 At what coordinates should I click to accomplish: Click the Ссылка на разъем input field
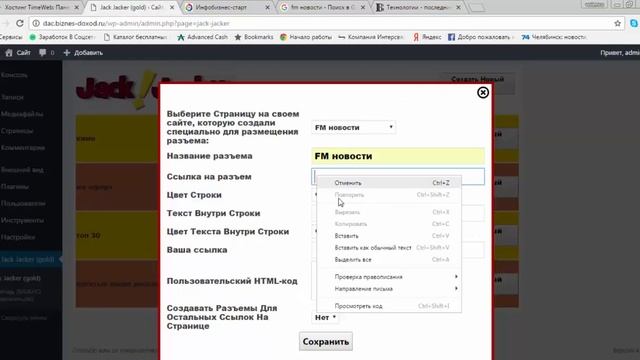398,176
